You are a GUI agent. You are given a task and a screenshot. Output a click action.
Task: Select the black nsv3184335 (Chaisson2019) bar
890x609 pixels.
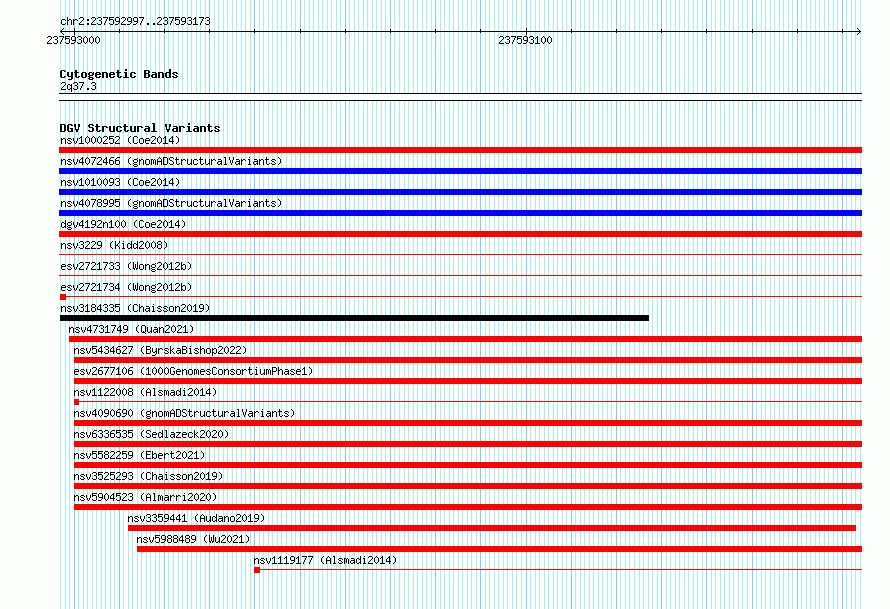(x=354, y=318)
